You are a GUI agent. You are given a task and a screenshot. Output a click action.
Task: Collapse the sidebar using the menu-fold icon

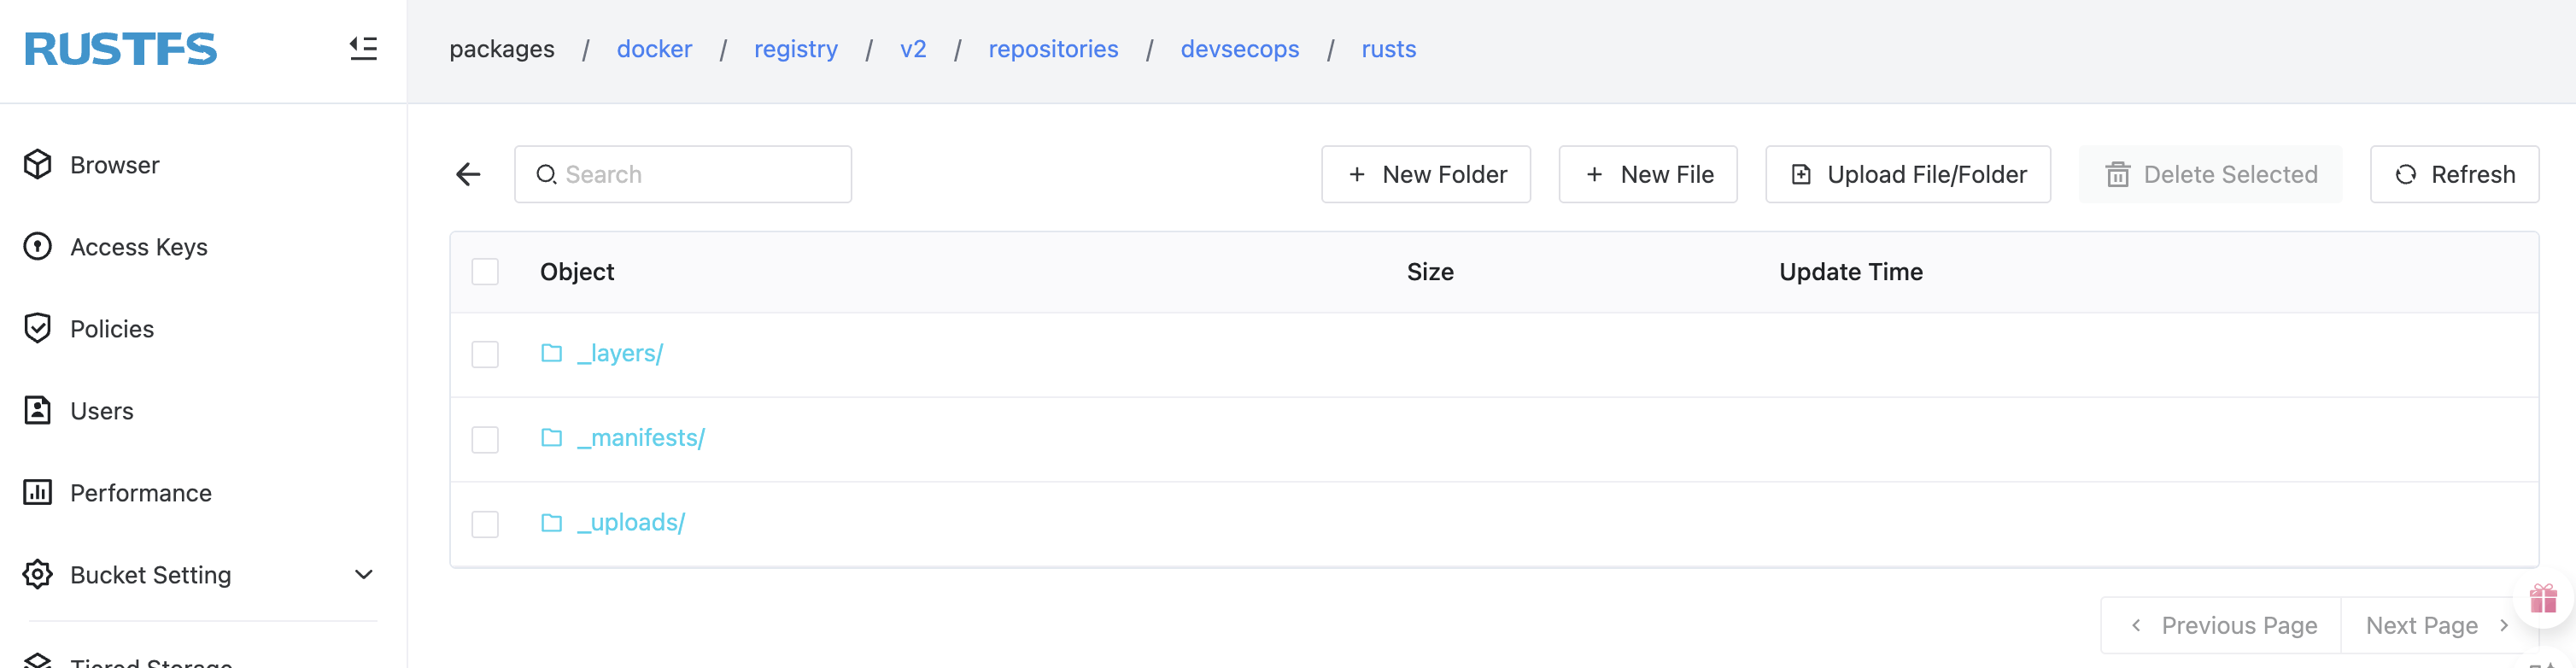click(x=363, y=48)
